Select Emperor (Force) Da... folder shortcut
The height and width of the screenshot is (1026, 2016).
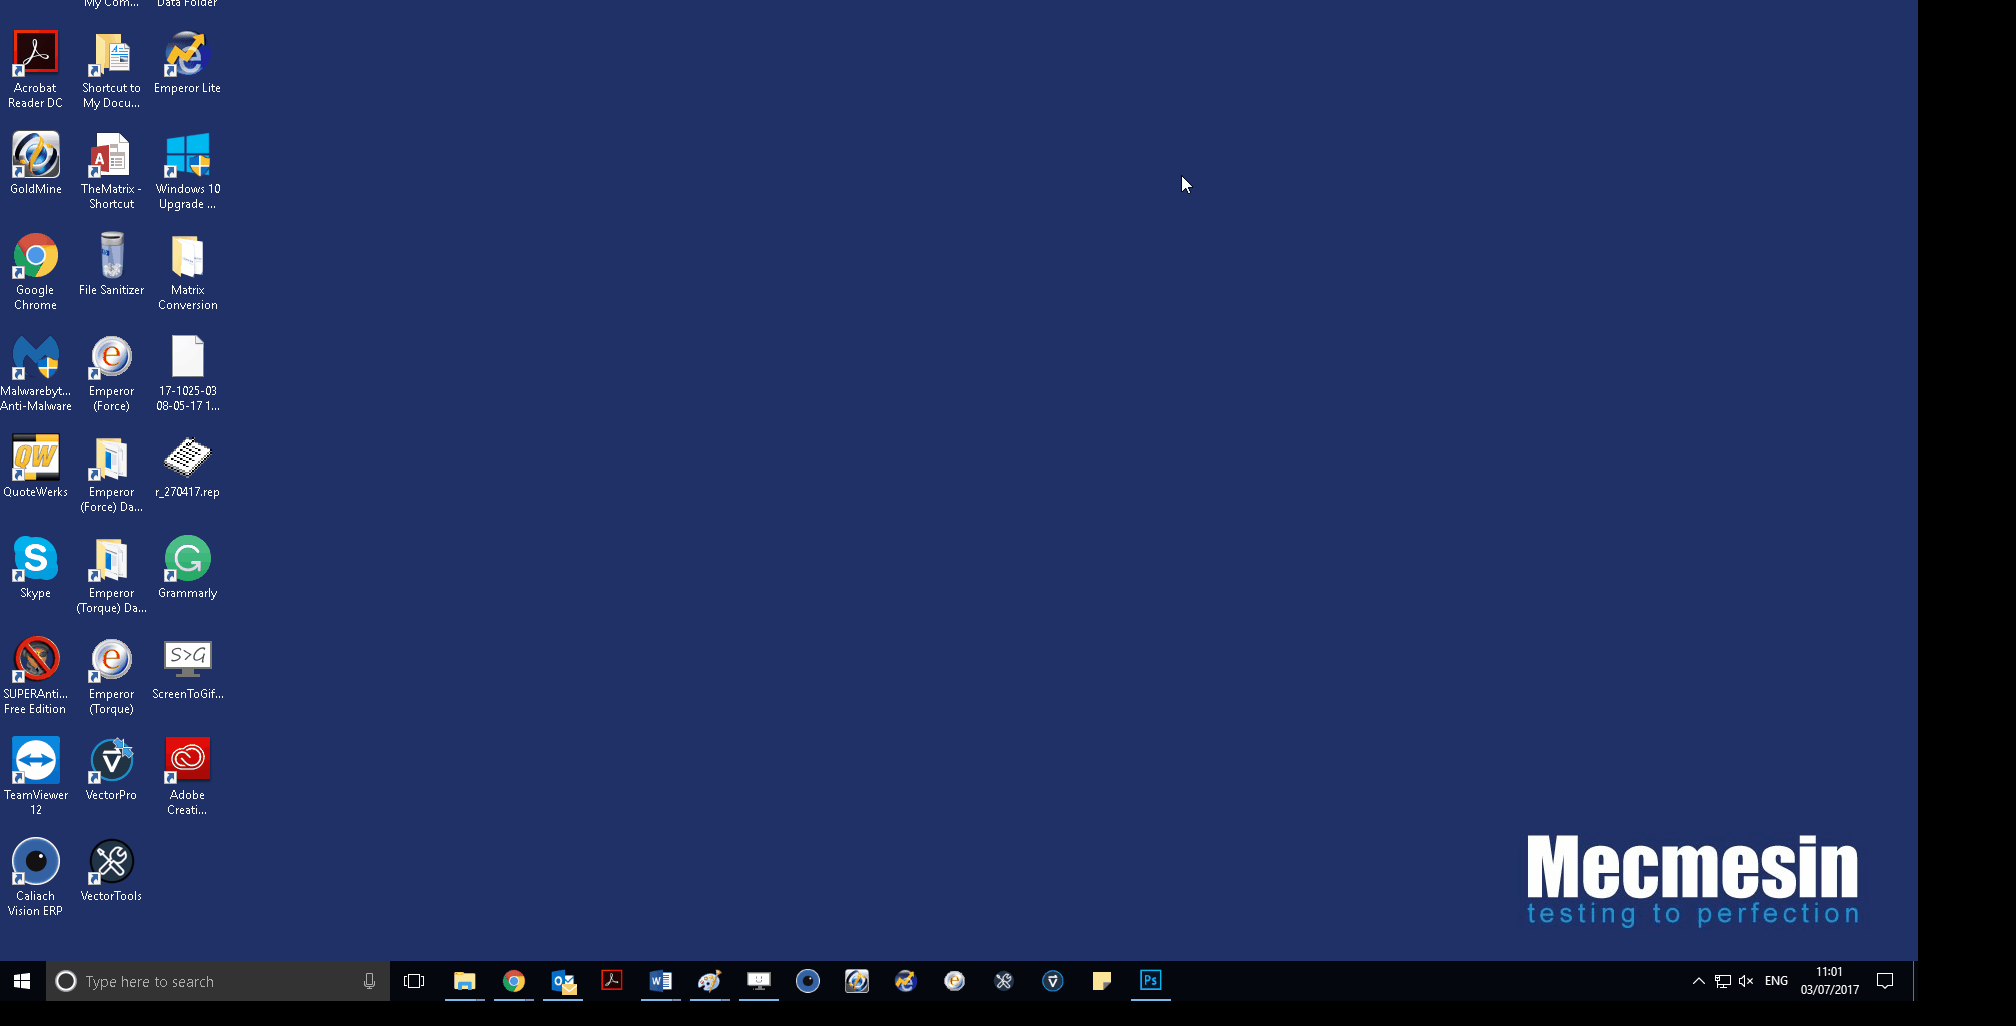point(111,473)
